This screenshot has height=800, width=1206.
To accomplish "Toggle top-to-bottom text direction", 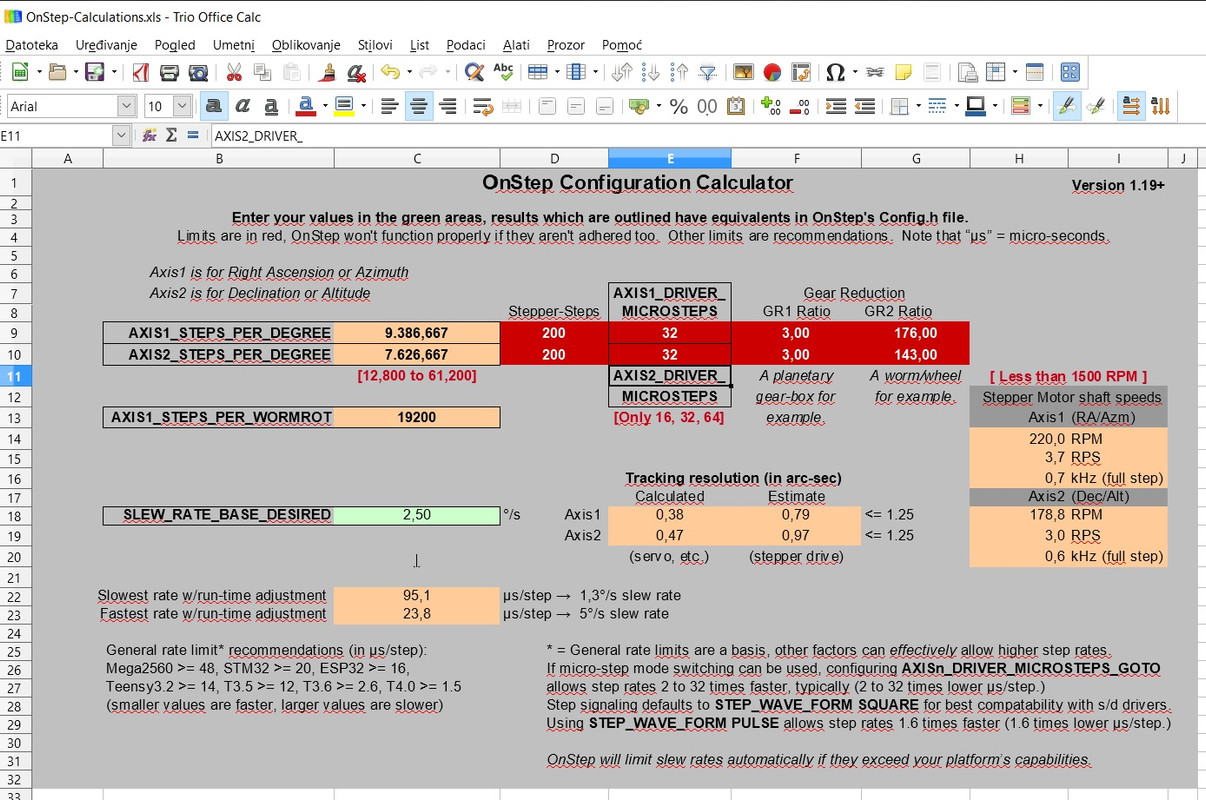I will click(x=1161, y=106).
